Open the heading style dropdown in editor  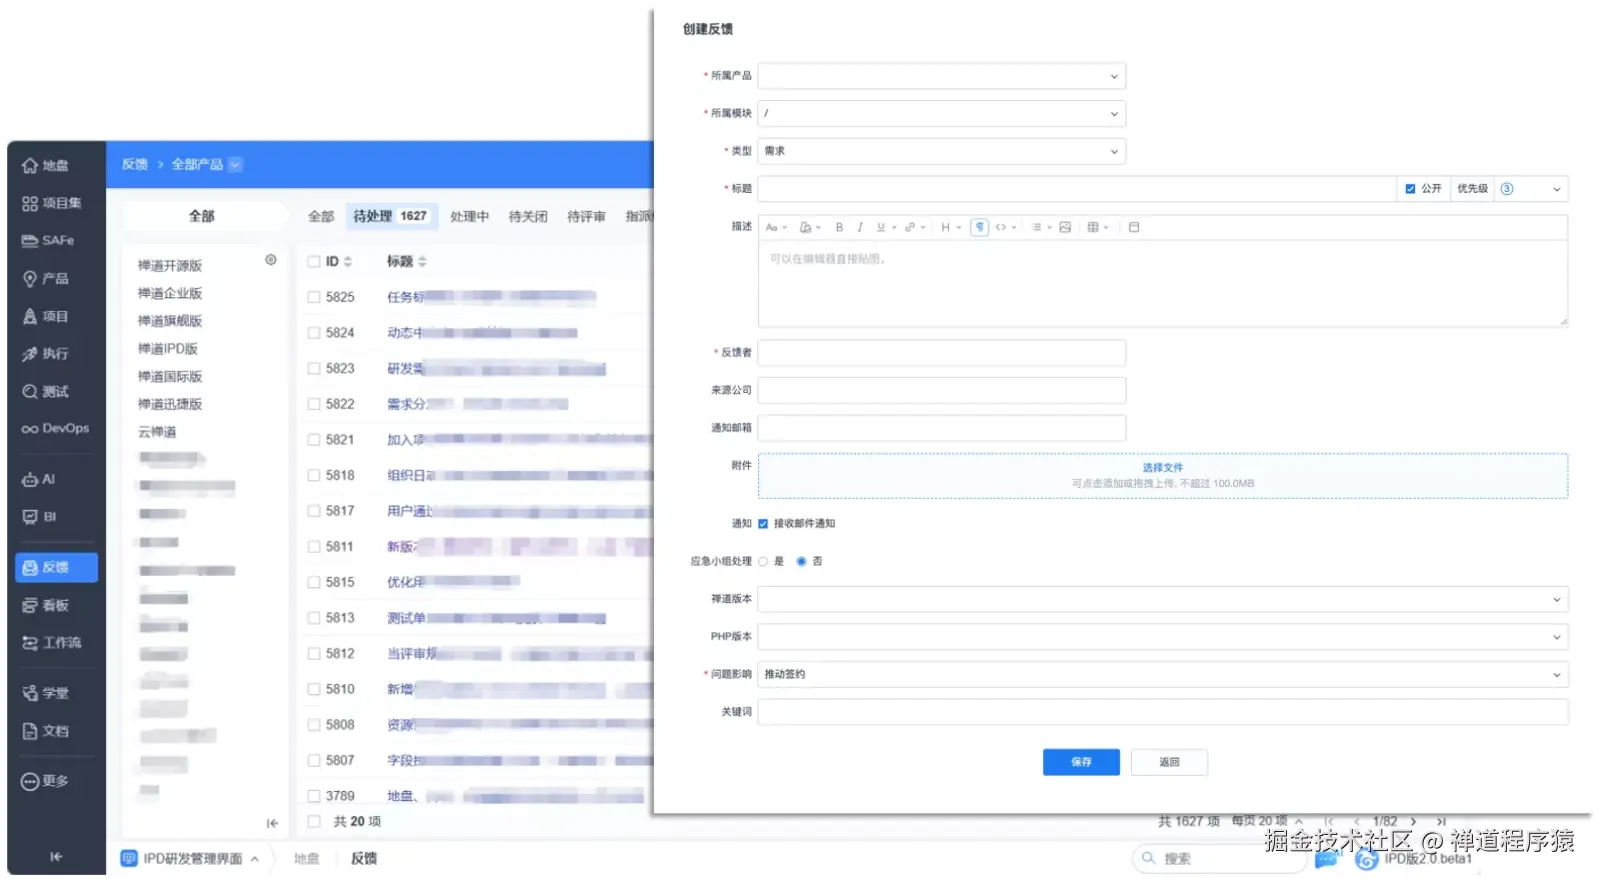(x=950, y=228)
